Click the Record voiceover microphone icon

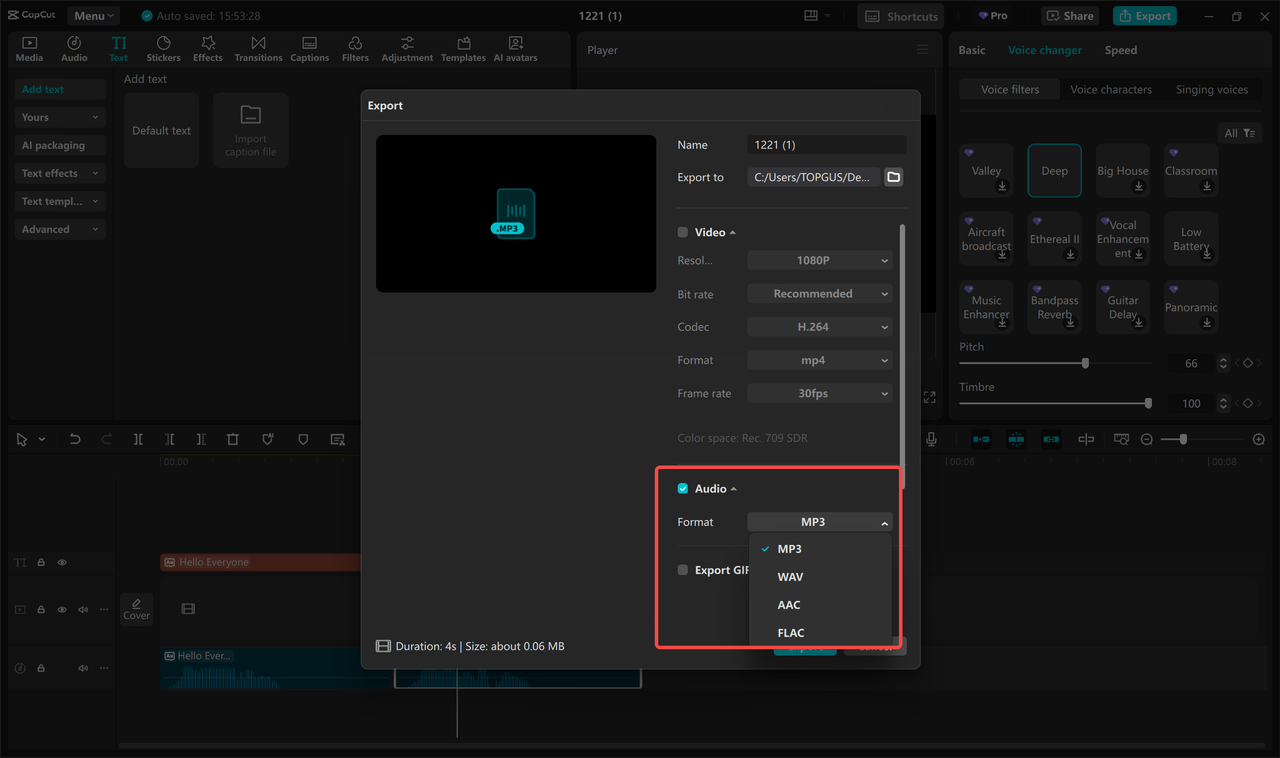click(931, 438)
